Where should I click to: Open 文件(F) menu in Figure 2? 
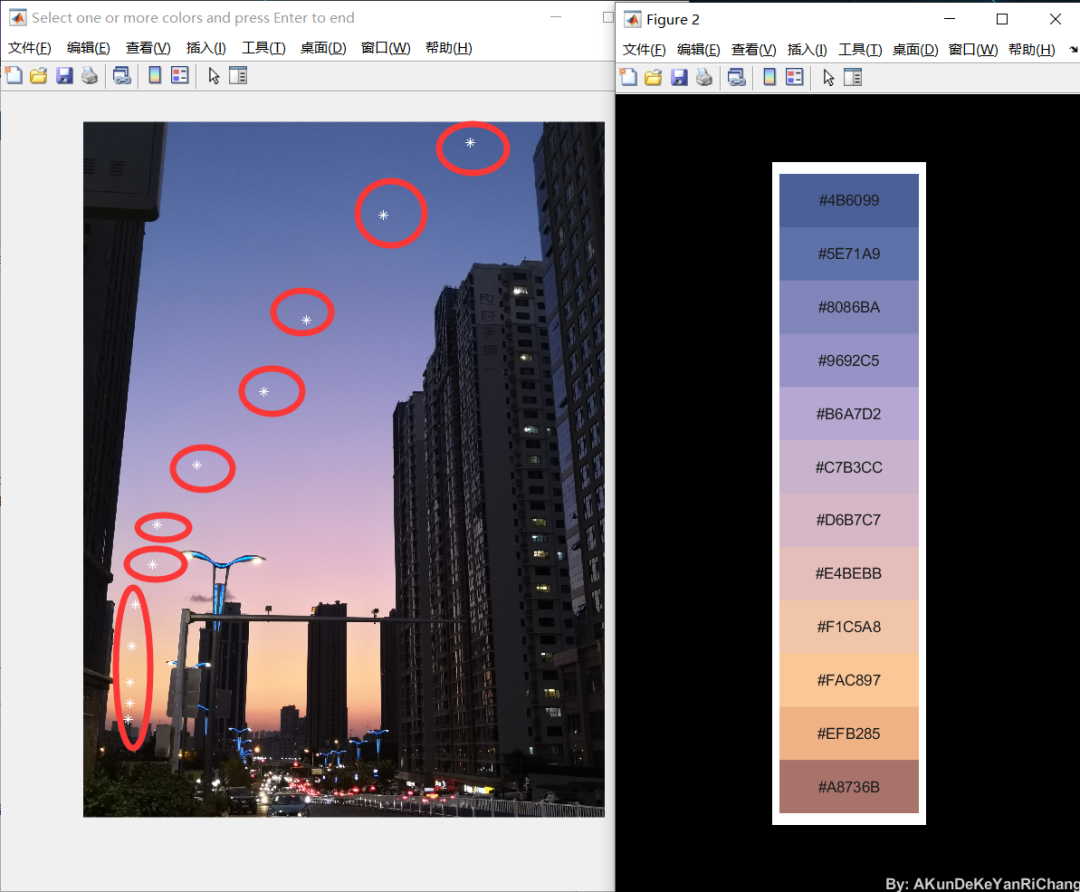click(644, 50)
